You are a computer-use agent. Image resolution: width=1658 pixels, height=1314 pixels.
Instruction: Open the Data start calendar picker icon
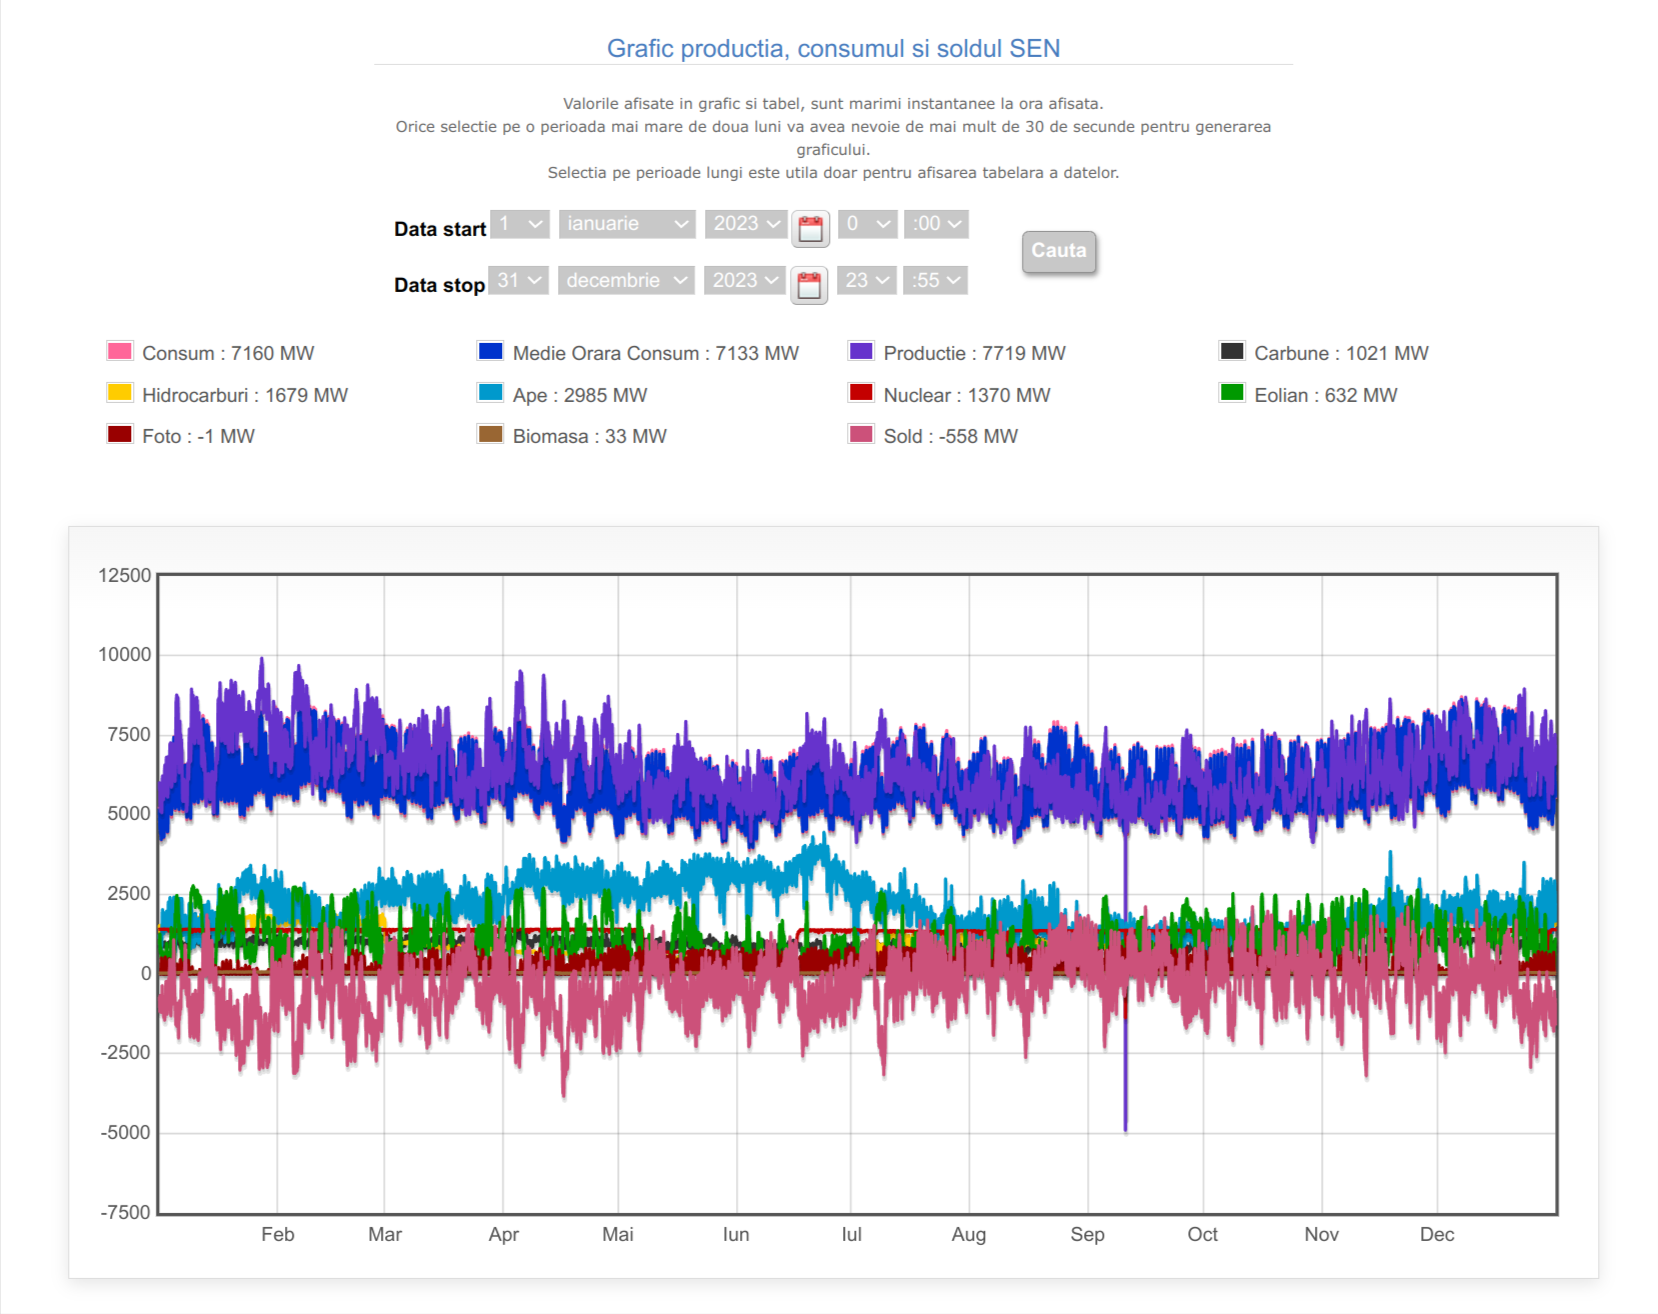pos(810,229)
